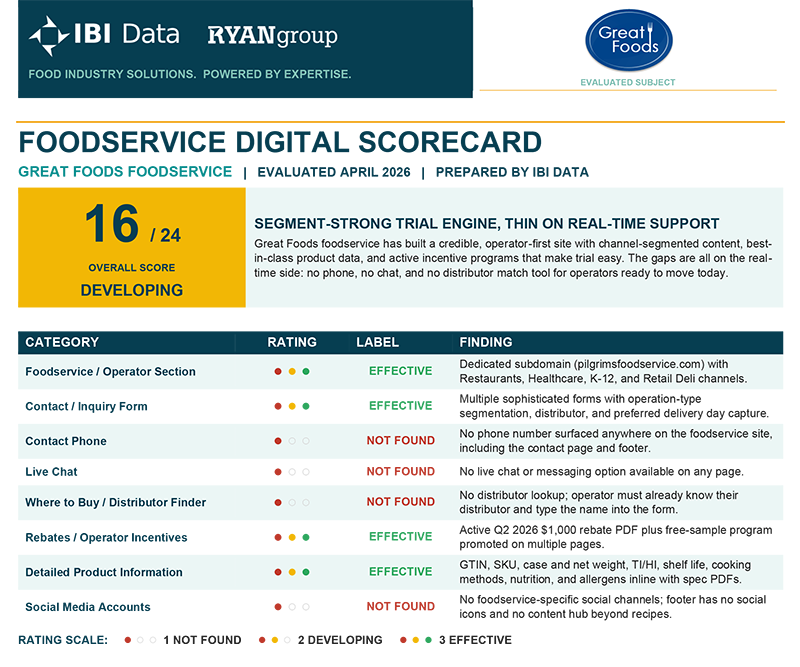Image resolution: width=800 pixels, height=667 pixels.
Task: Click EFFECTIVE label in Detailed Product Information row
Action: click(x=401, y=572)
